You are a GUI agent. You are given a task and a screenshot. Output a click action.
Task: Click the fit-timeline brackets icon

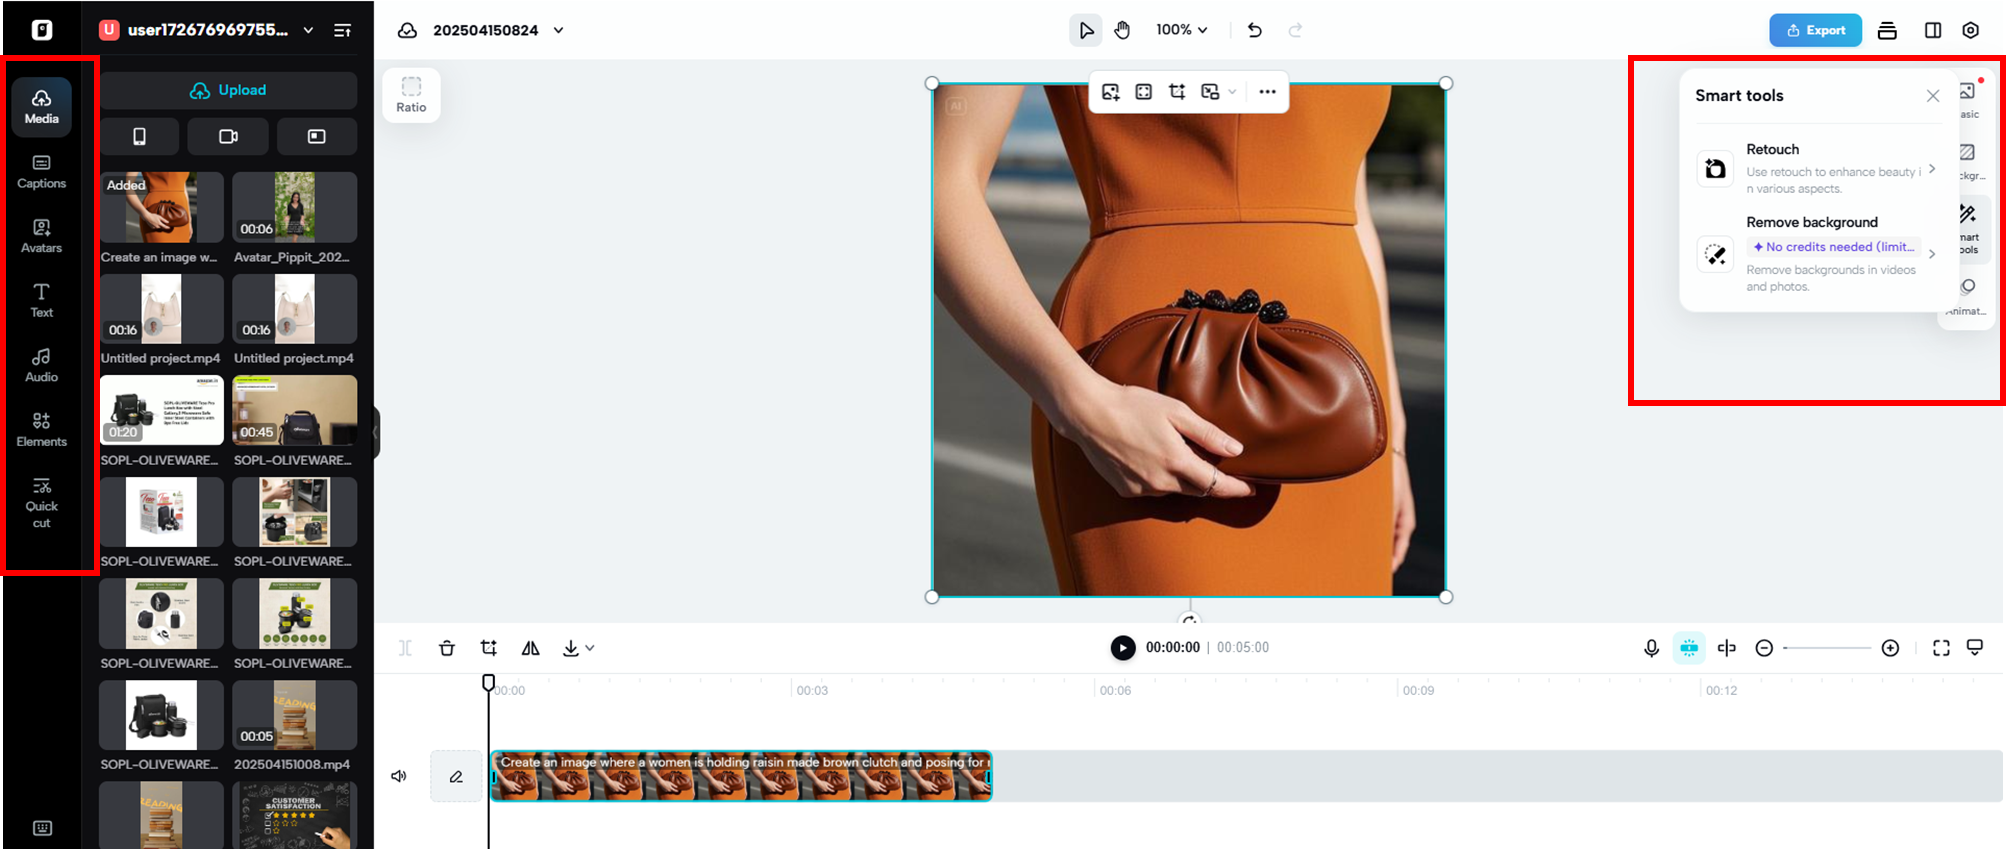coord(1941,648)
